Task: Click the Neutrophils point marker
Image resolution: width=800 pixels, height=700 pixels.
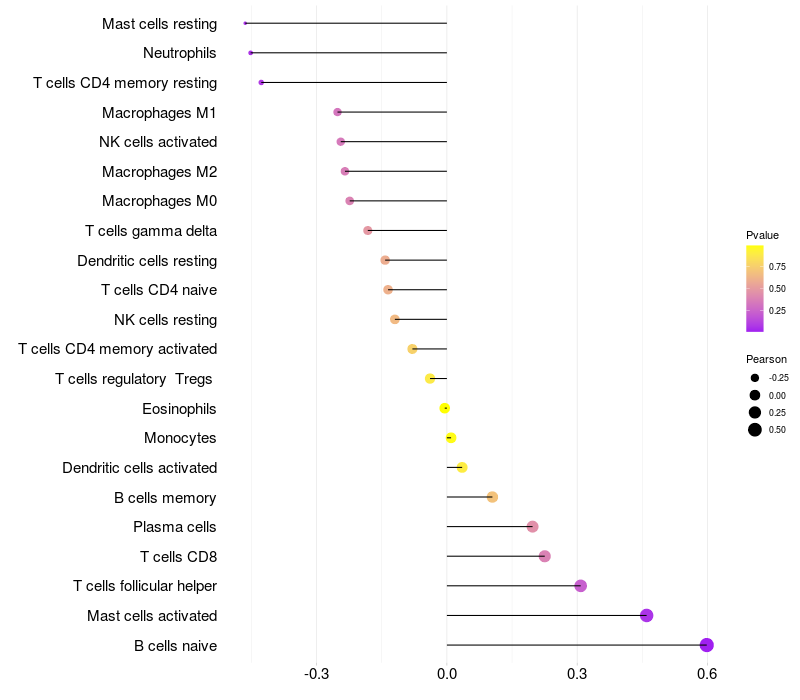Action: 251,53
